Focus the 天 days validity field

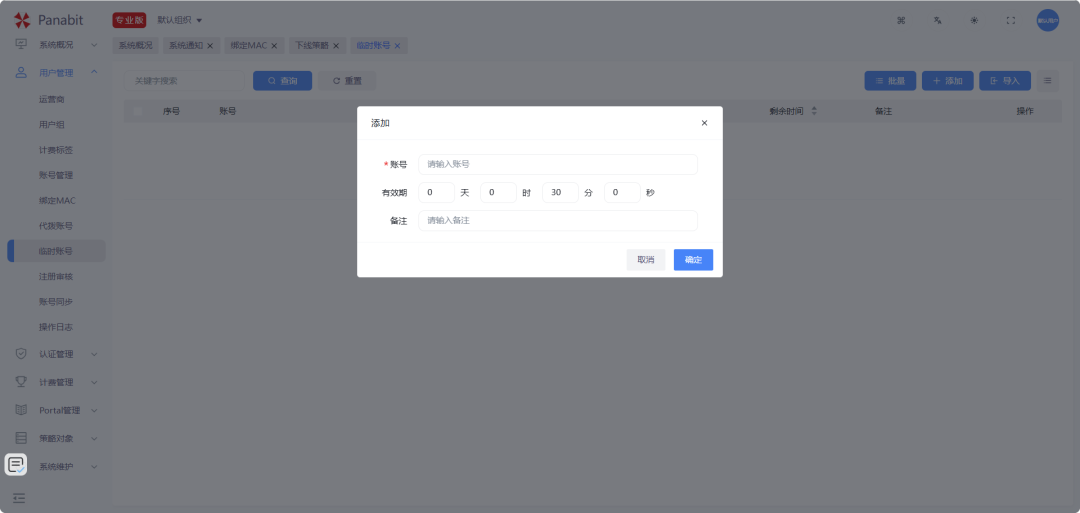pyautogui.click(x=437, y=193)
